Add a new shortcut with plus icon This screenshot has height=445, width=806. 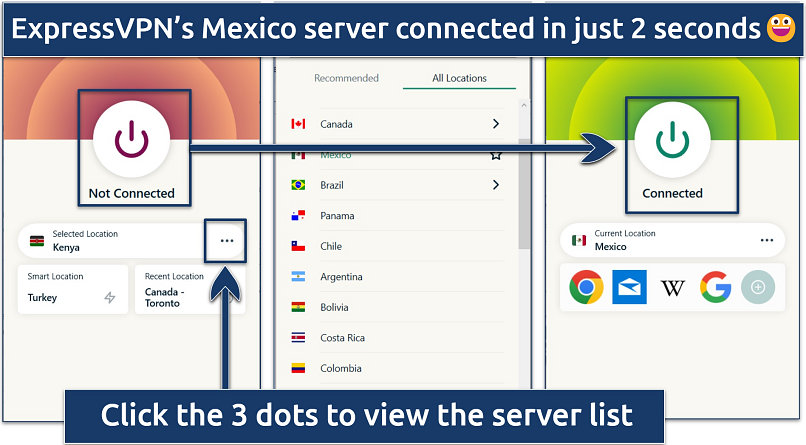coord(758,287)
